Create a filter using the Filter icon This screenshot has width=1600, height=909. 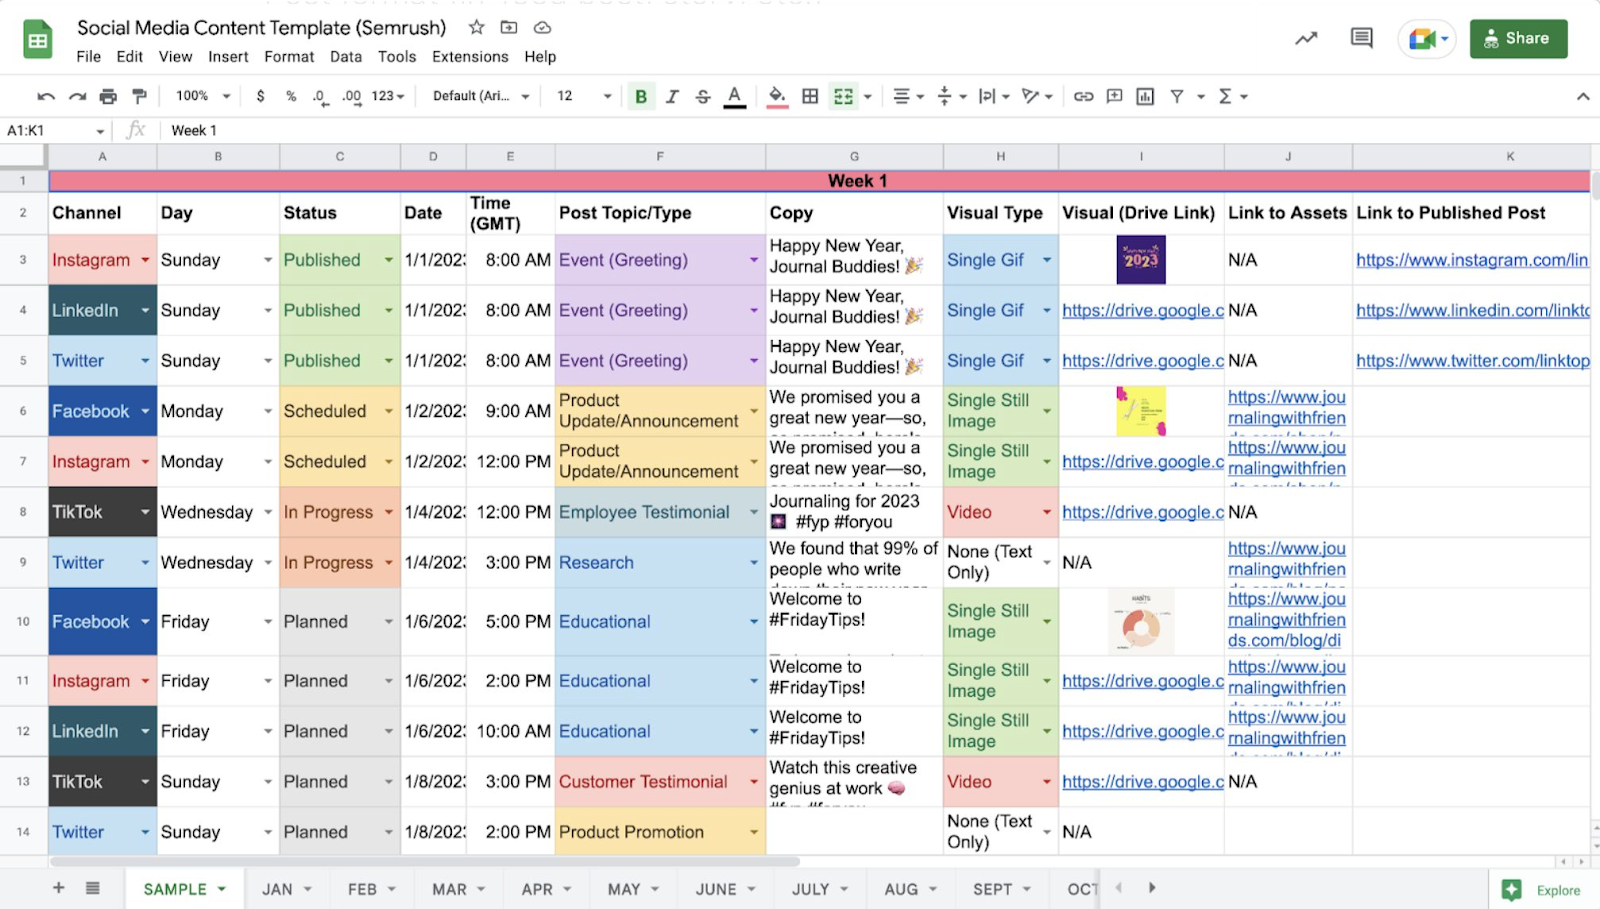click(x=1178, y=95)
